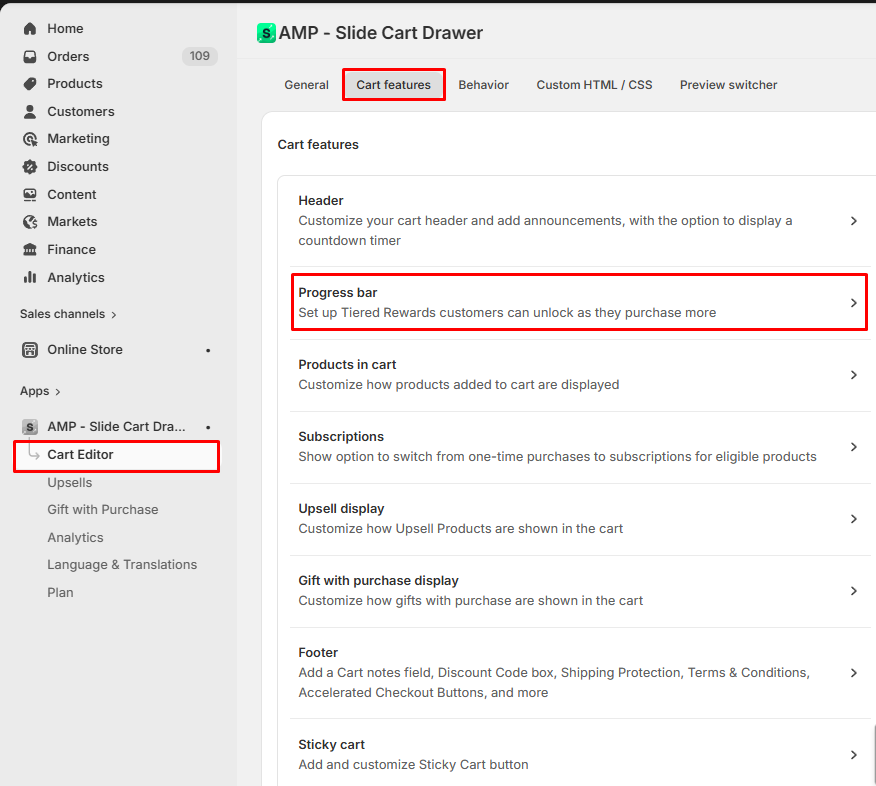This screenshot has height=786, width=876.
Task: Open the Progress bar settings row
Action: (580, 302)
